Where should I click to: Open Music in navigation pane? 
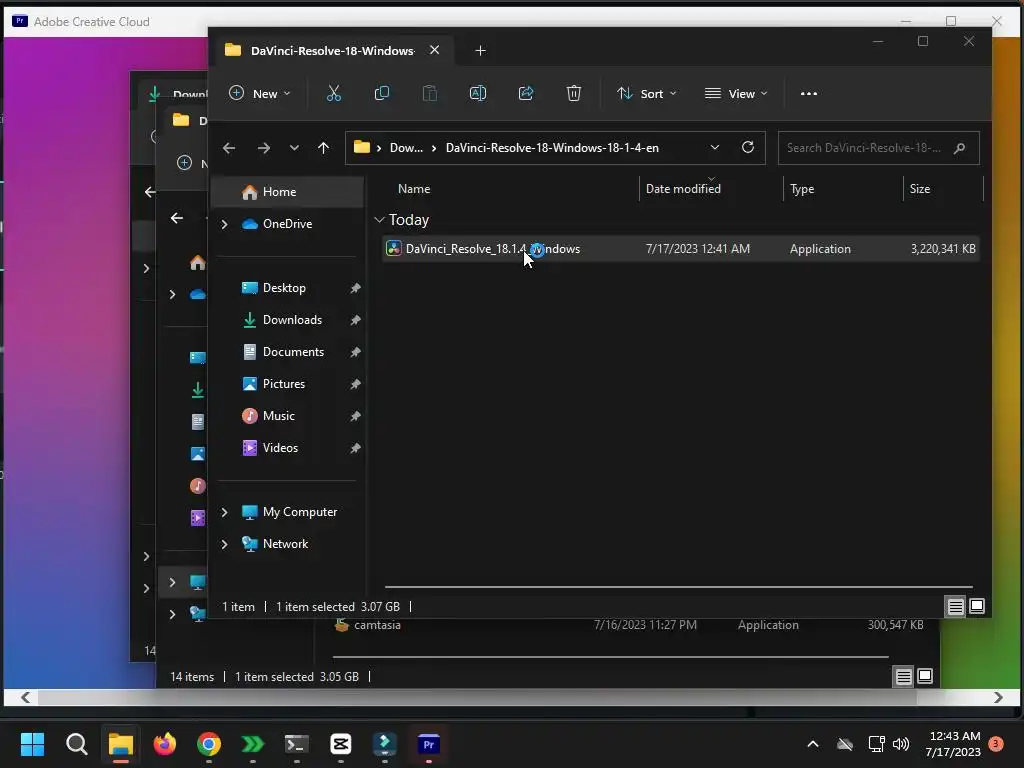tap(278, 416)
